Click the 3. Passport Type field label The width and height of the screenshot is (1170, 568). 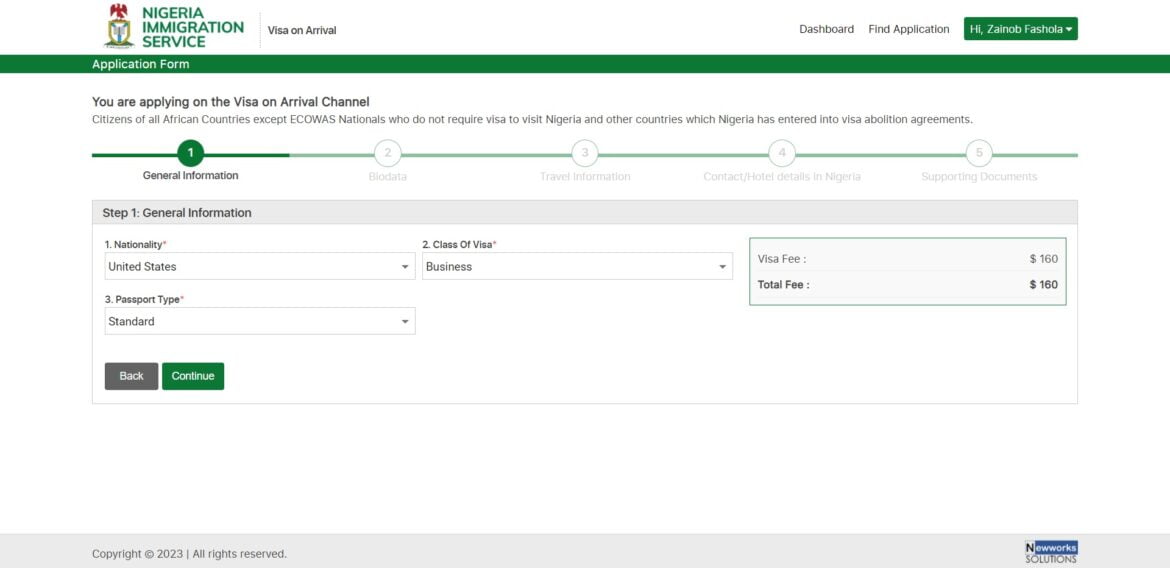click(144, 299)
